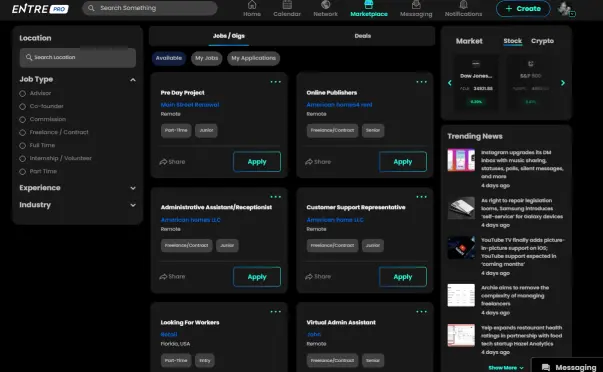This screenshot has height=372, width=603.
Task: Expand the Industry filter section
Action: pyautogui.click(x=133, y=205)
